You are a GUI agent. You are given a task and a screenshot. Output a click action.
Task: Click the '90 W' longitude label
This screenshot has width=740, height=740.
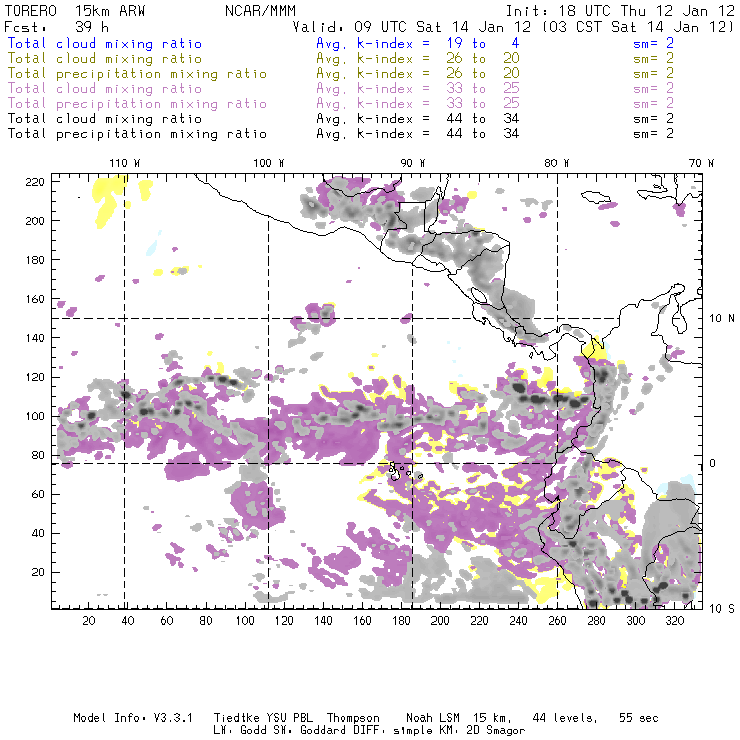pyautogui.click(x=413, y=163)
